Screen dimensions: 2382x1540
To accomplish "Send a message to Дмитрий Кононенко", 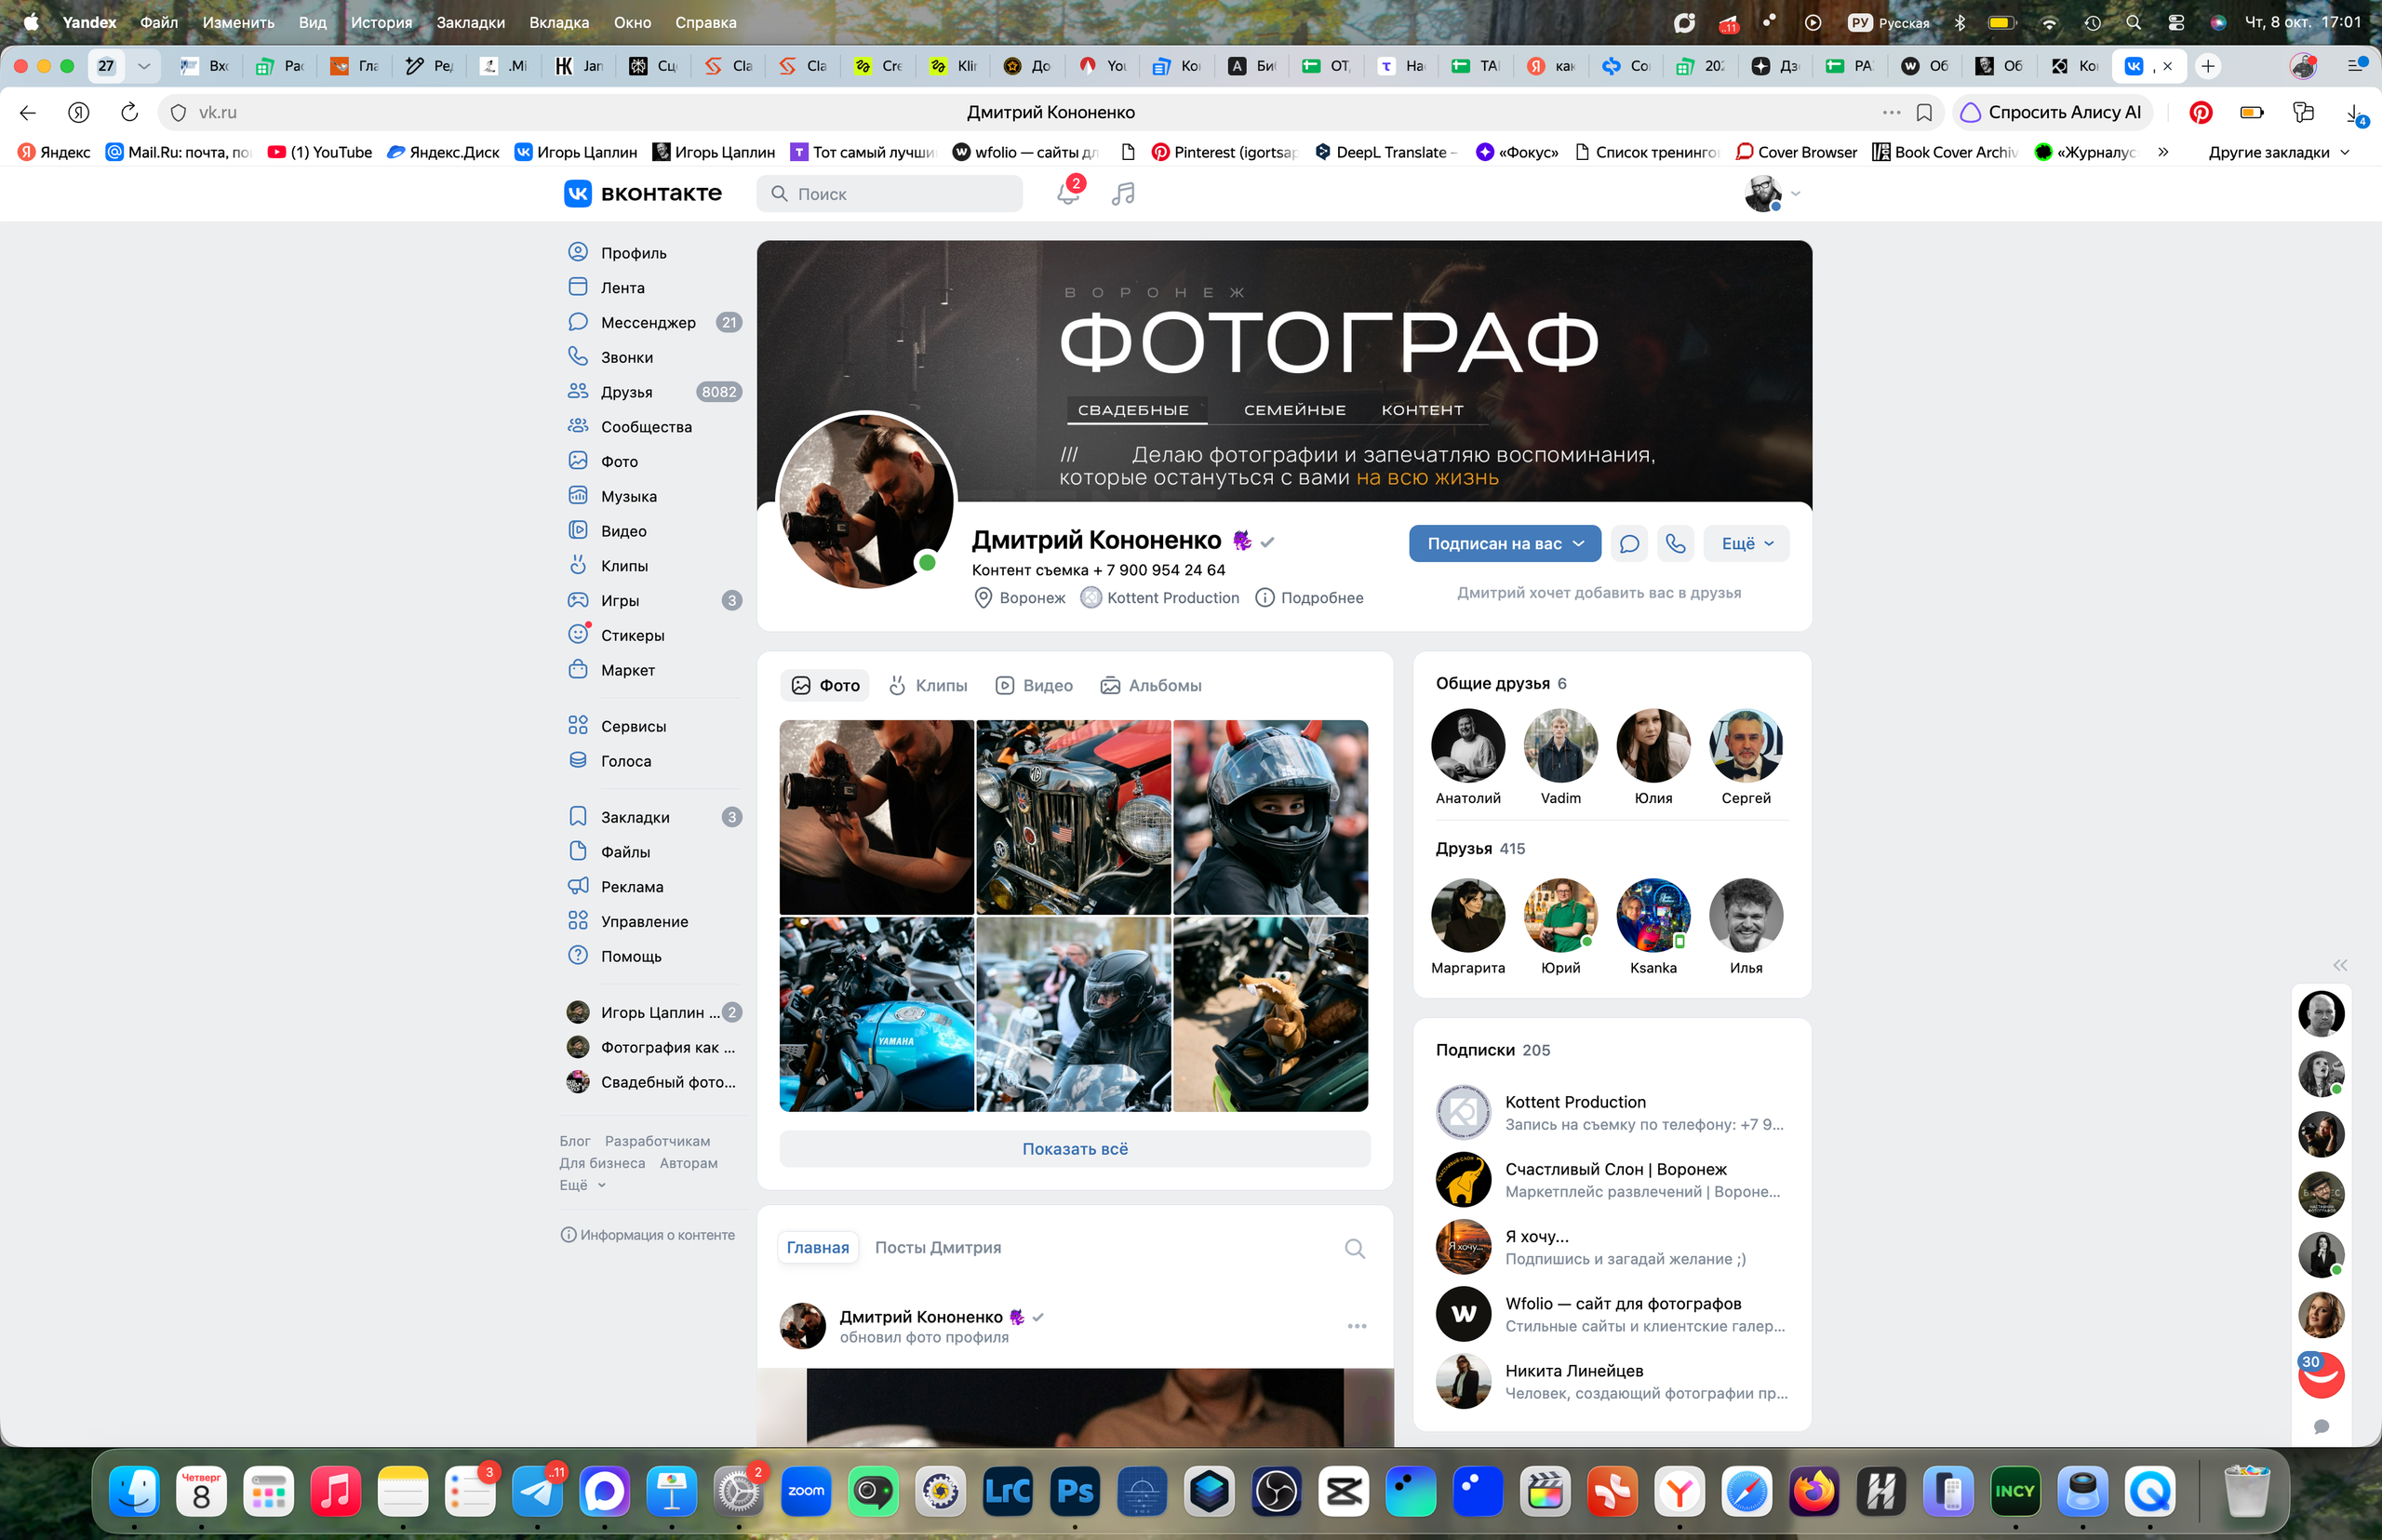I will click(1629, 544).
